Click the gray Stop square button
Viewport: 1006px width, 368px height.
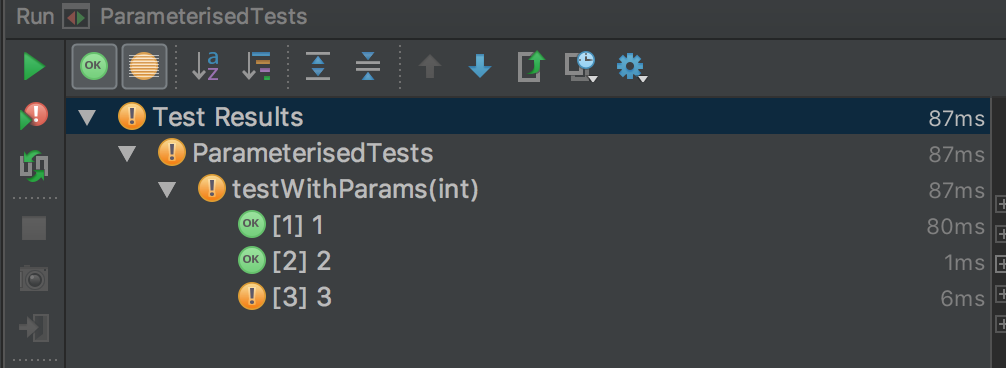[x=34, y=228]
